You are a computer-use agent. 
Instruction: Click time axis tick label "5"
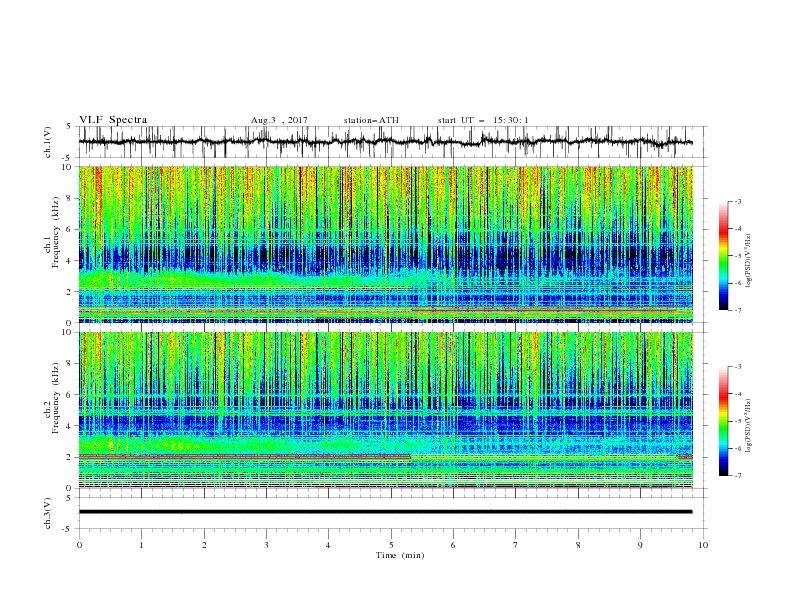391,545
